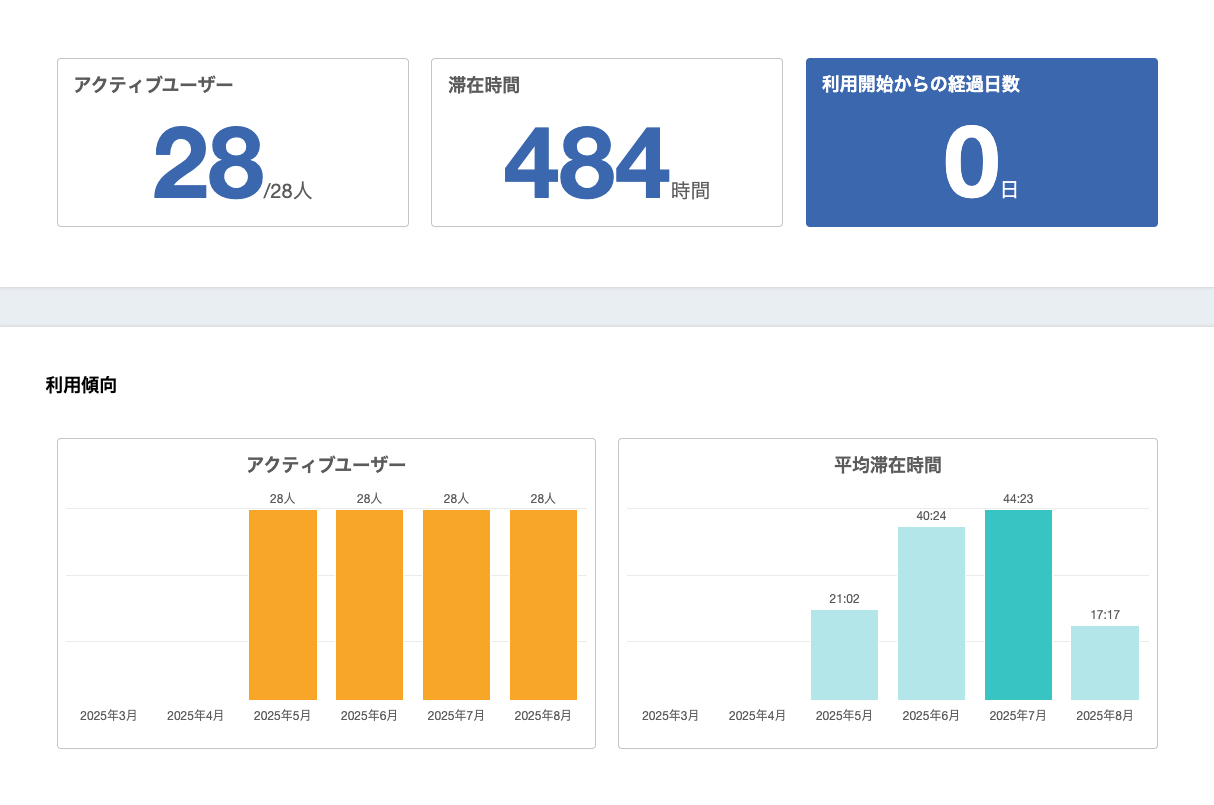Select the 40:24 bar for 2025年6月
1214x805 pixels.
click(x=931, y=613)
